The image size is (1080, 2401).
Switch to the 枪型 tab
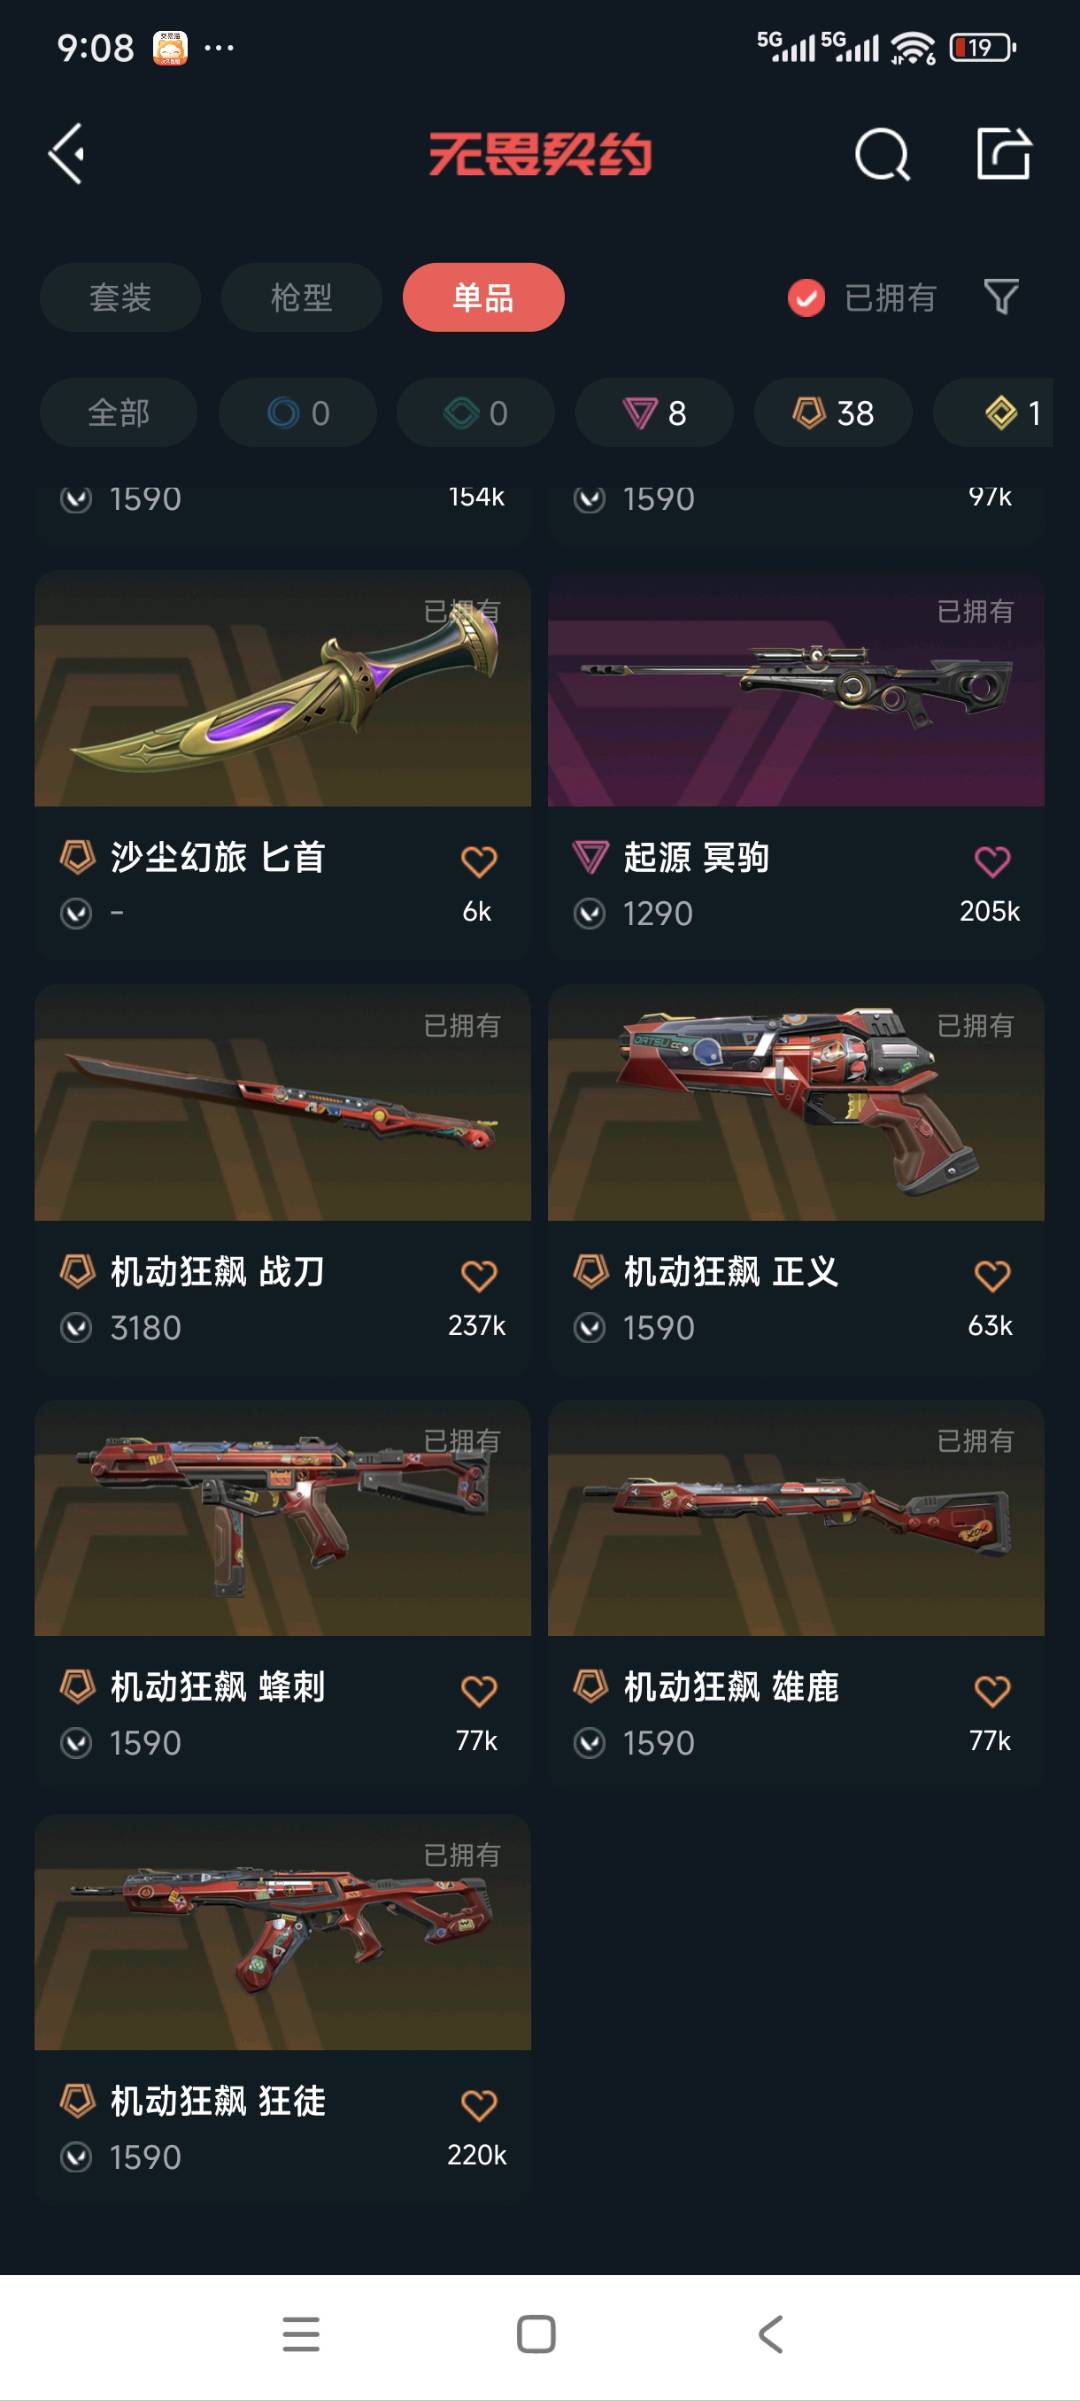[301, 297]
